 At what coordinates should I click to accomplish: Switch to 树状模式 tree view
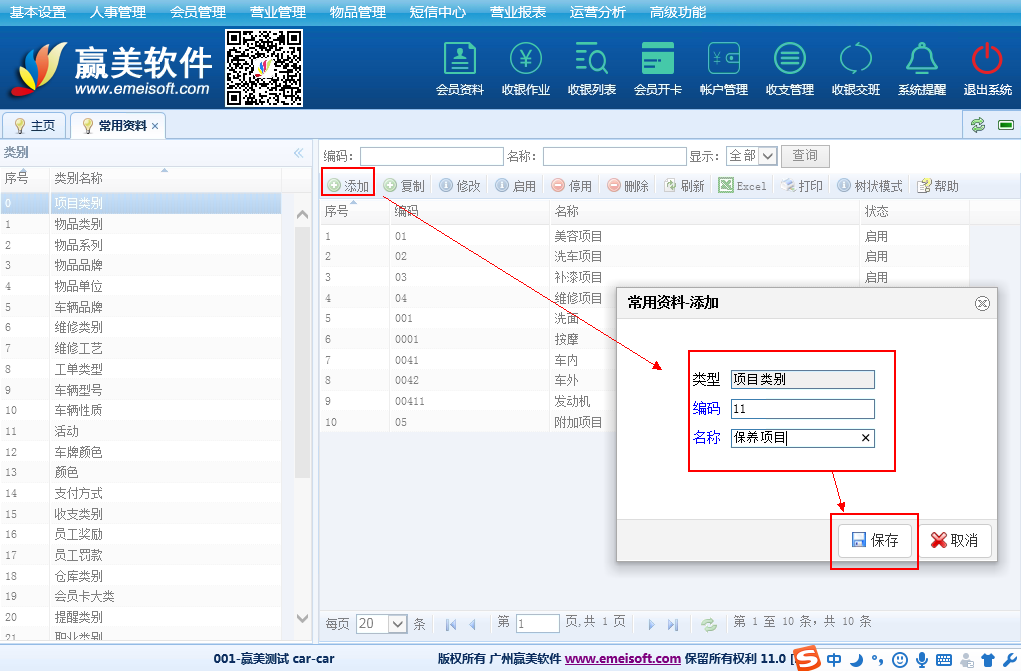coord(870,186)
